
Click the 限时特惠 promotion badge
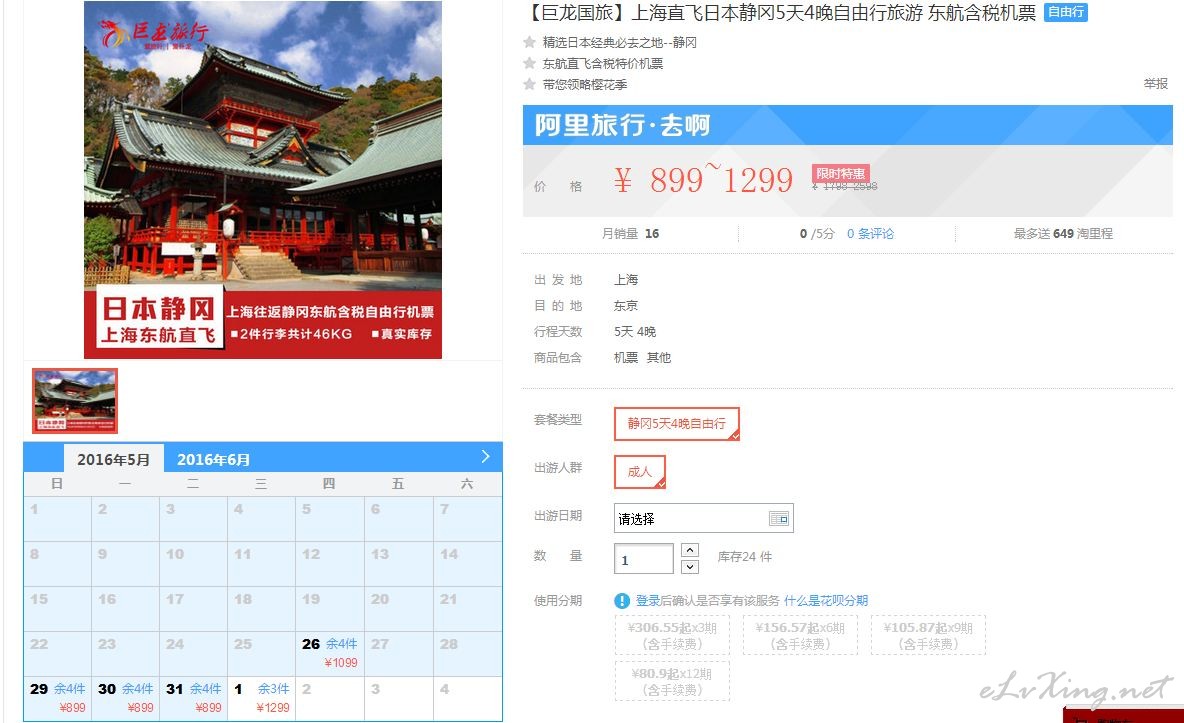(840, 173)
